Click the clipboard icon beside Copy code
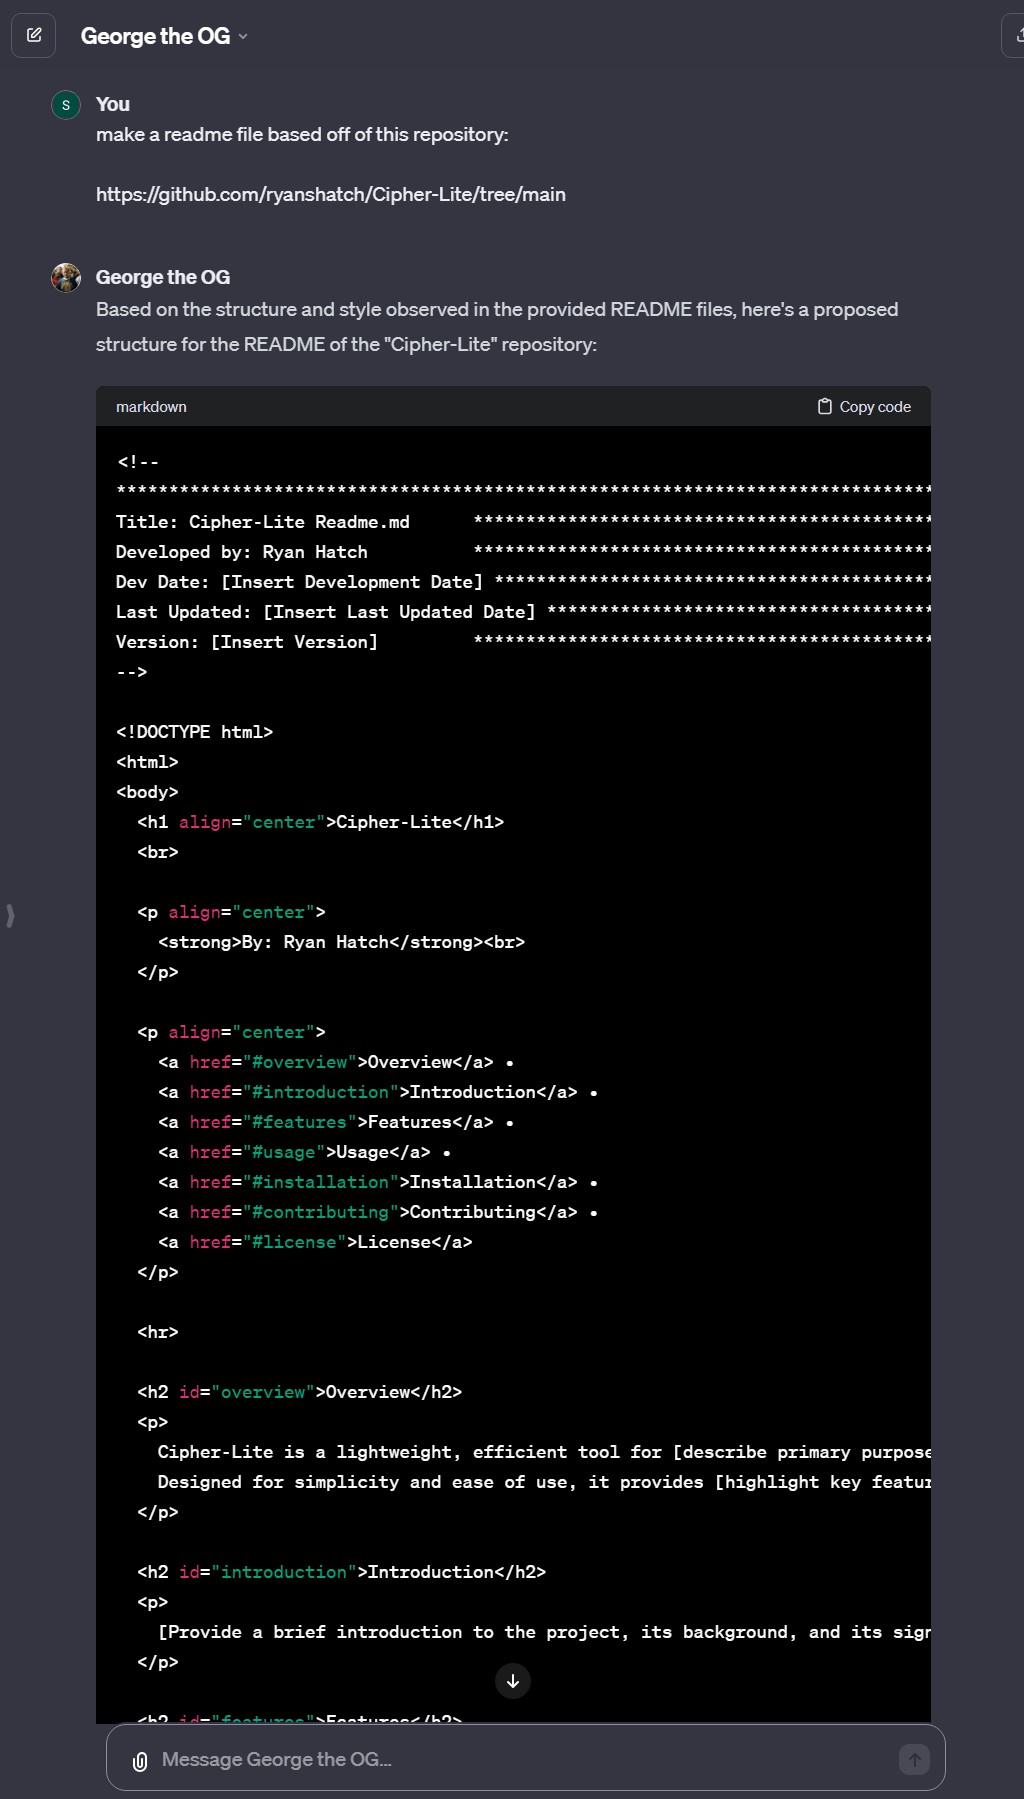Image resolution: width=1024 pixels, height=1799 pixels. tap(825, 407)
